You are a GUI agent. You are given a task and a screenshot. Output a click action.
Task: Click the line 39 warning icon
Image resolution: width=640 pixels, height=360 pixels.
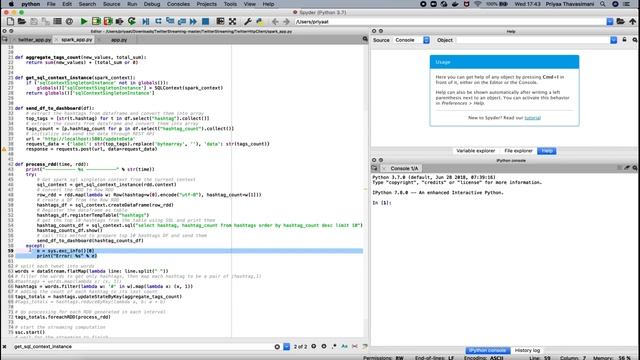click(4, 149)
